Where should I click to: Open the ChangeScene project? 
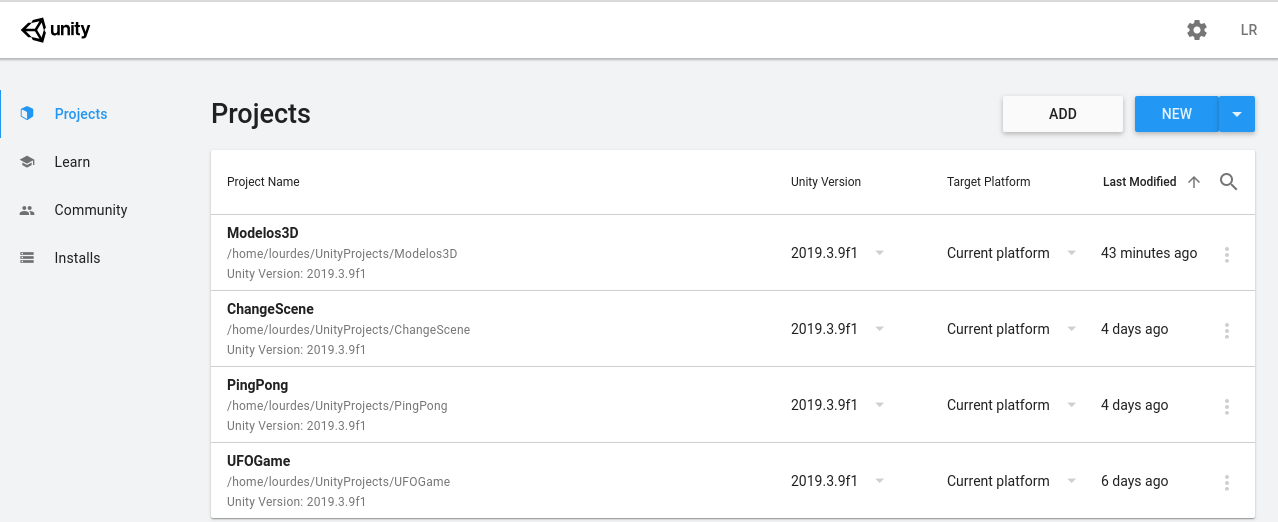[x=270, y=310]
